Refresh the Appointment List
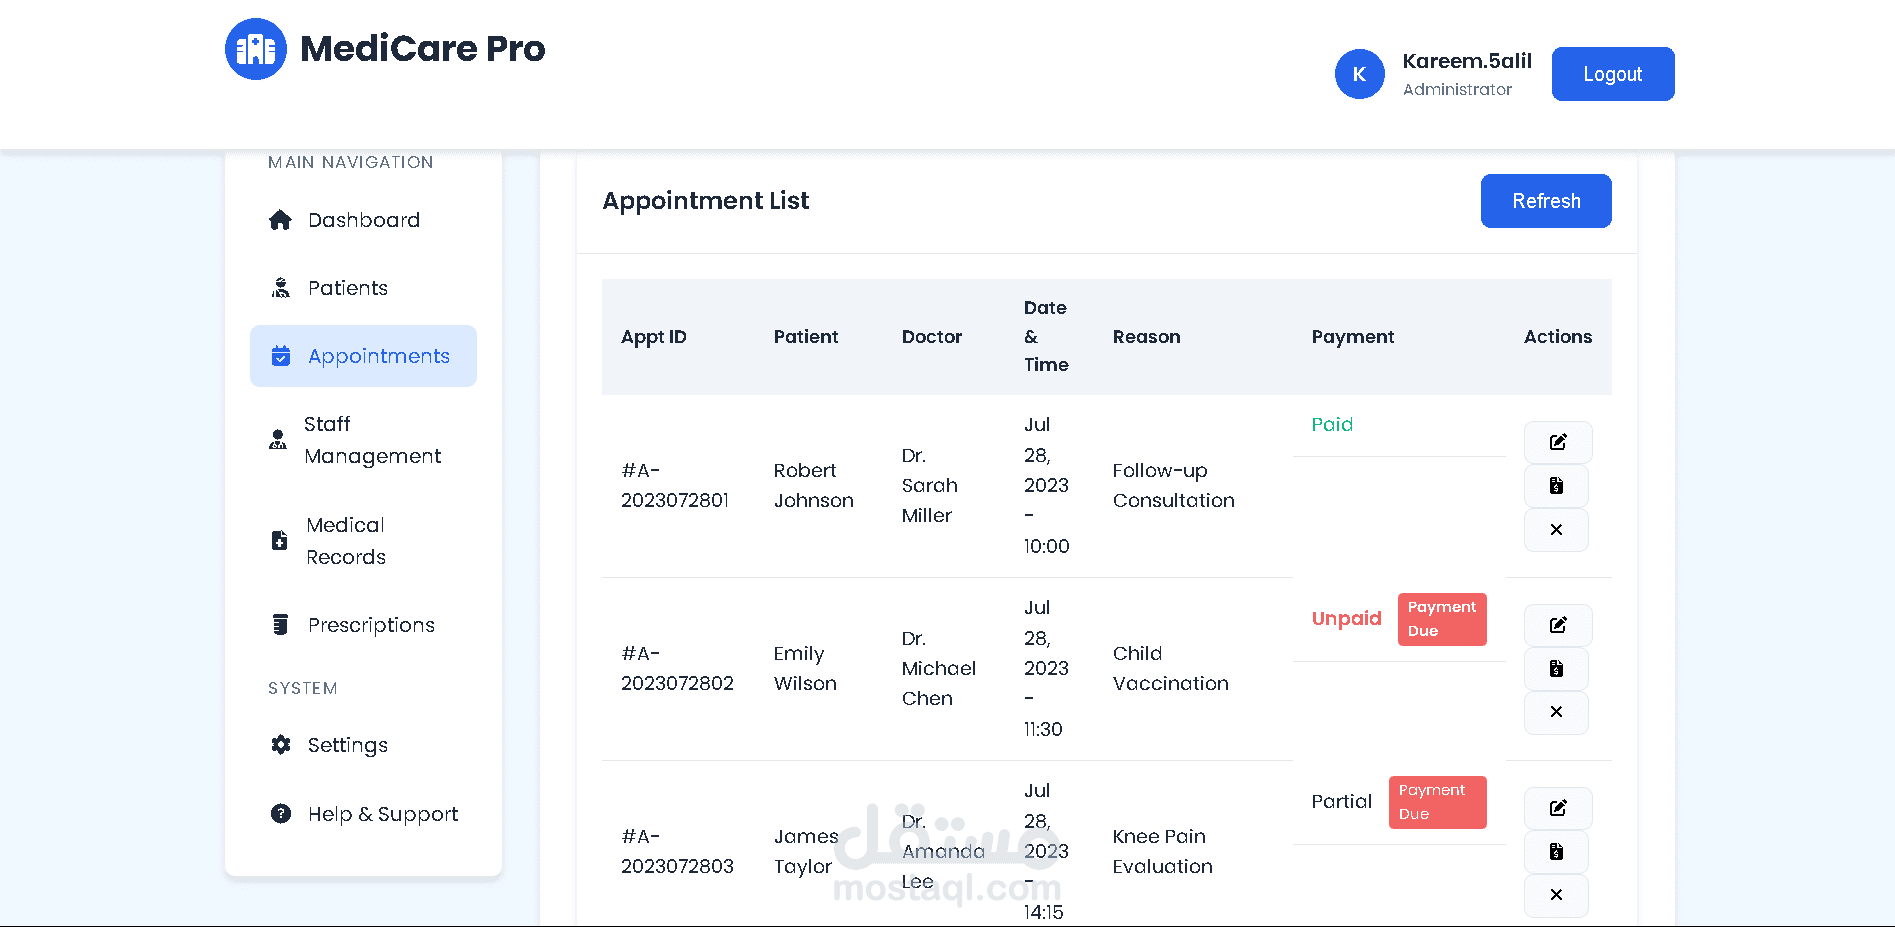1895x927 pixels. 1545,201
